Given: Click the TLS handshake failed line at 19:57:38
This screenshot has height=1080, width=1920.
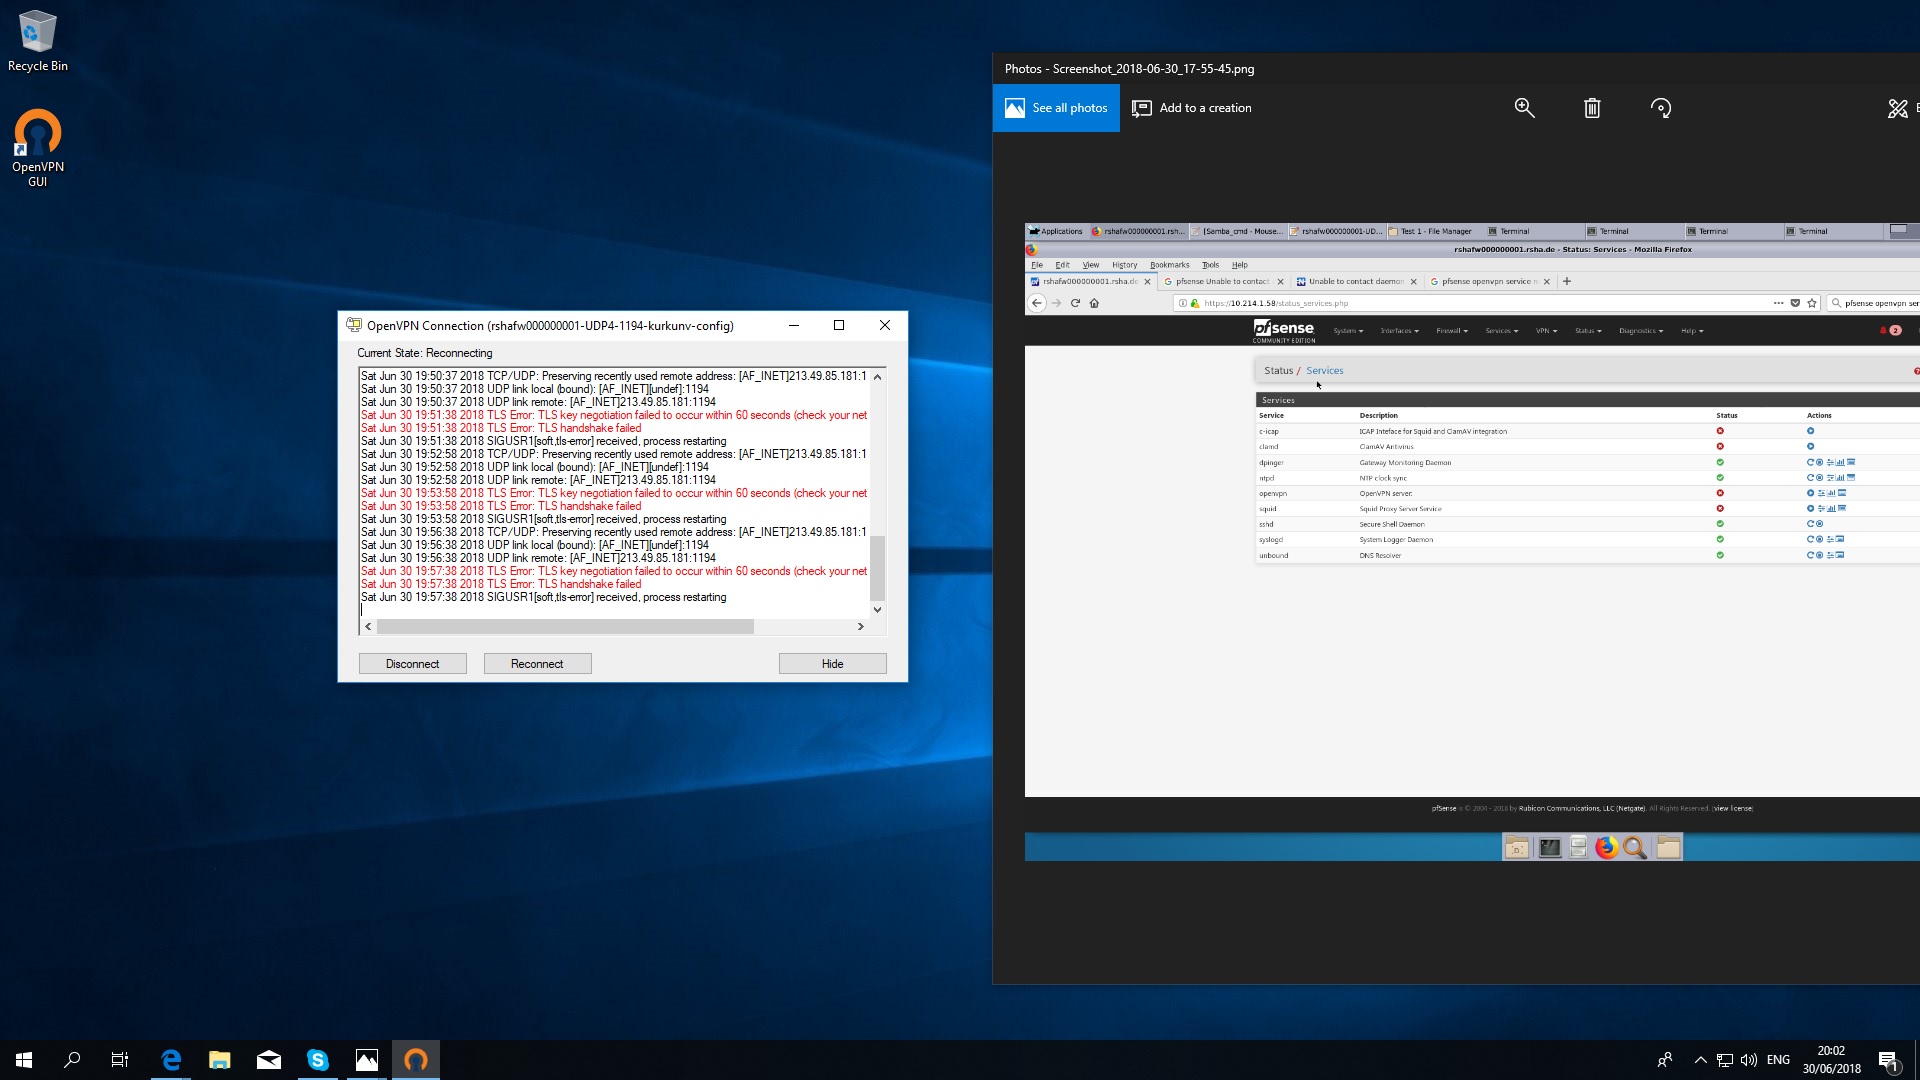Looking at the screenshot, I should pyautogui.click(x=501, y=584).
